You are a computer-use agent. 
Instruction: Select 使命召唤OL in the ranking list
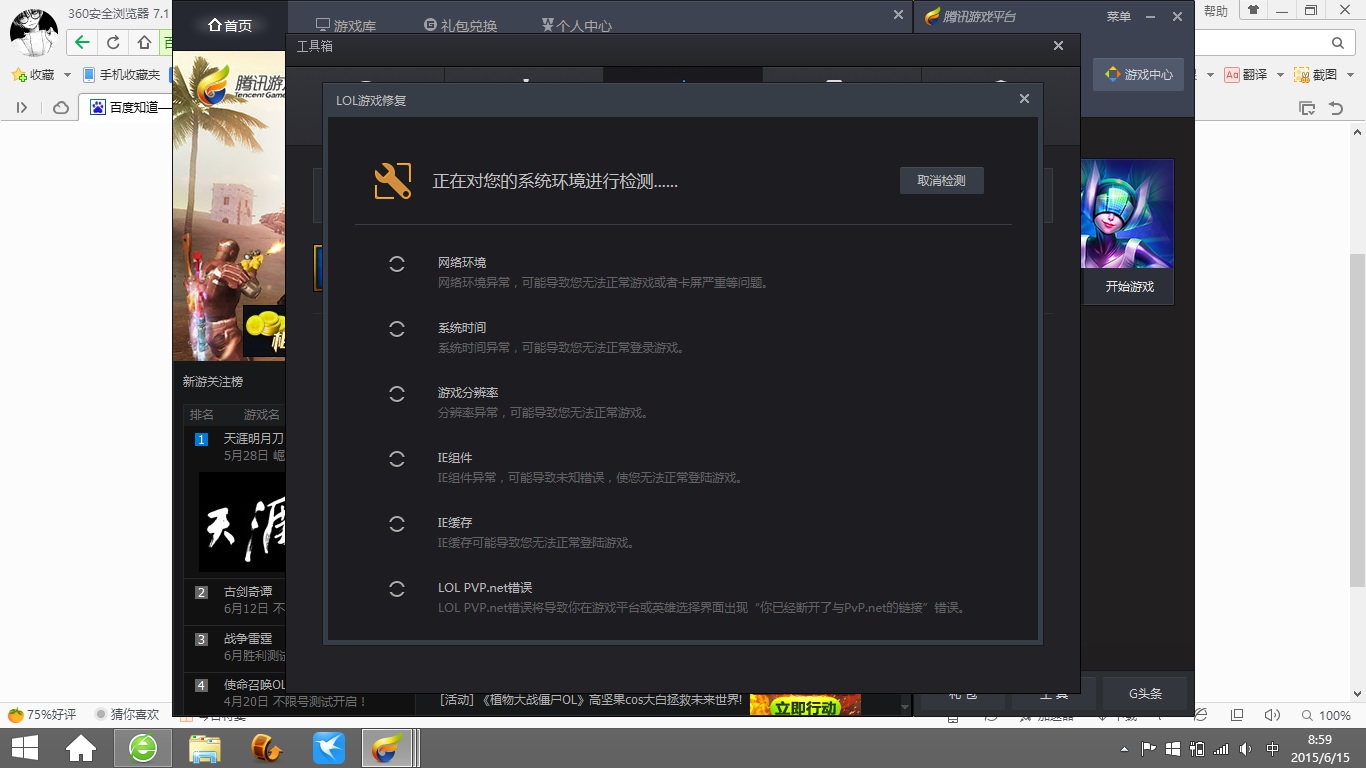point(254,685)
